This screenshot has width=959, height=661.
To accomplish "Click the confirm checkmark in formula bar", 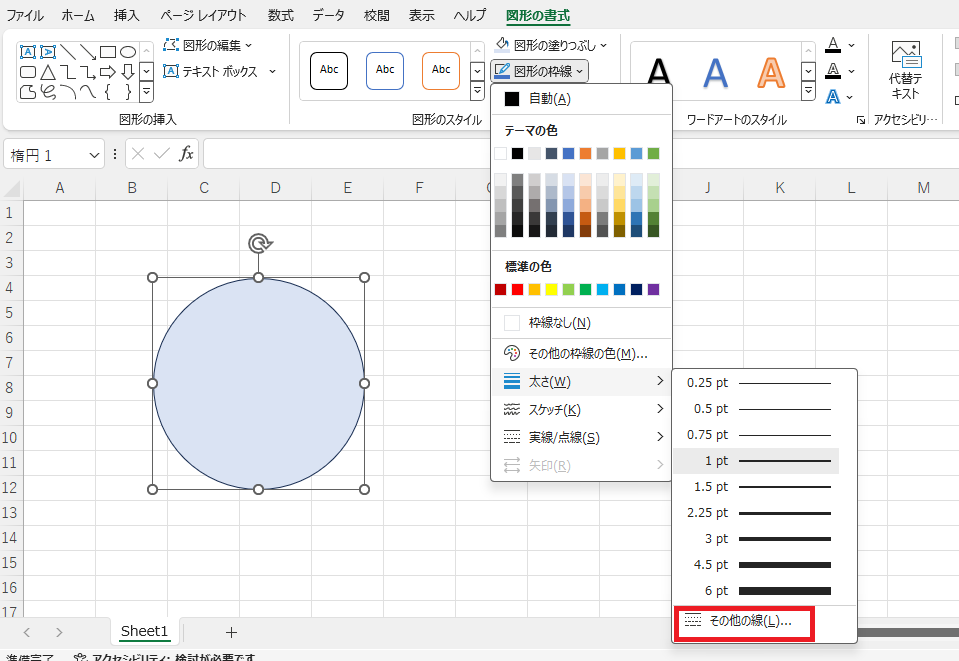I will coord(162,153).
